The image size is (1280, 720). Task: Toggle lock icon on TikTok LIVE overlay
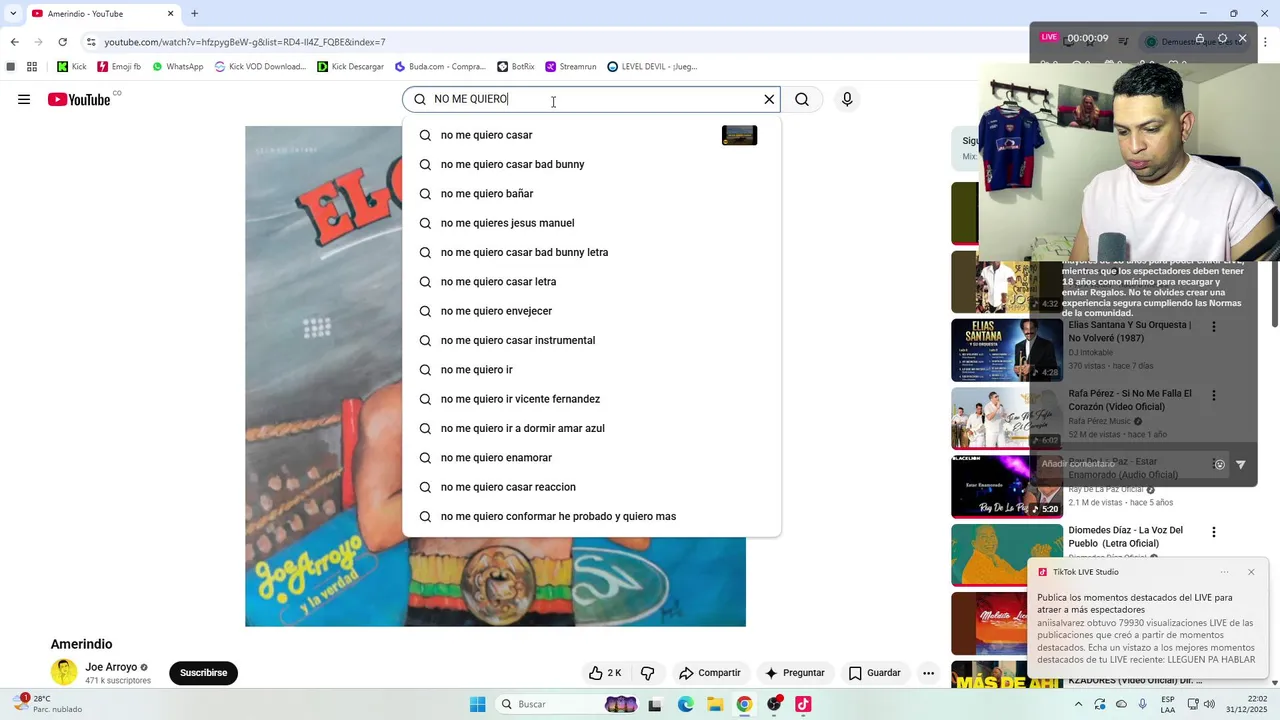1200,38
